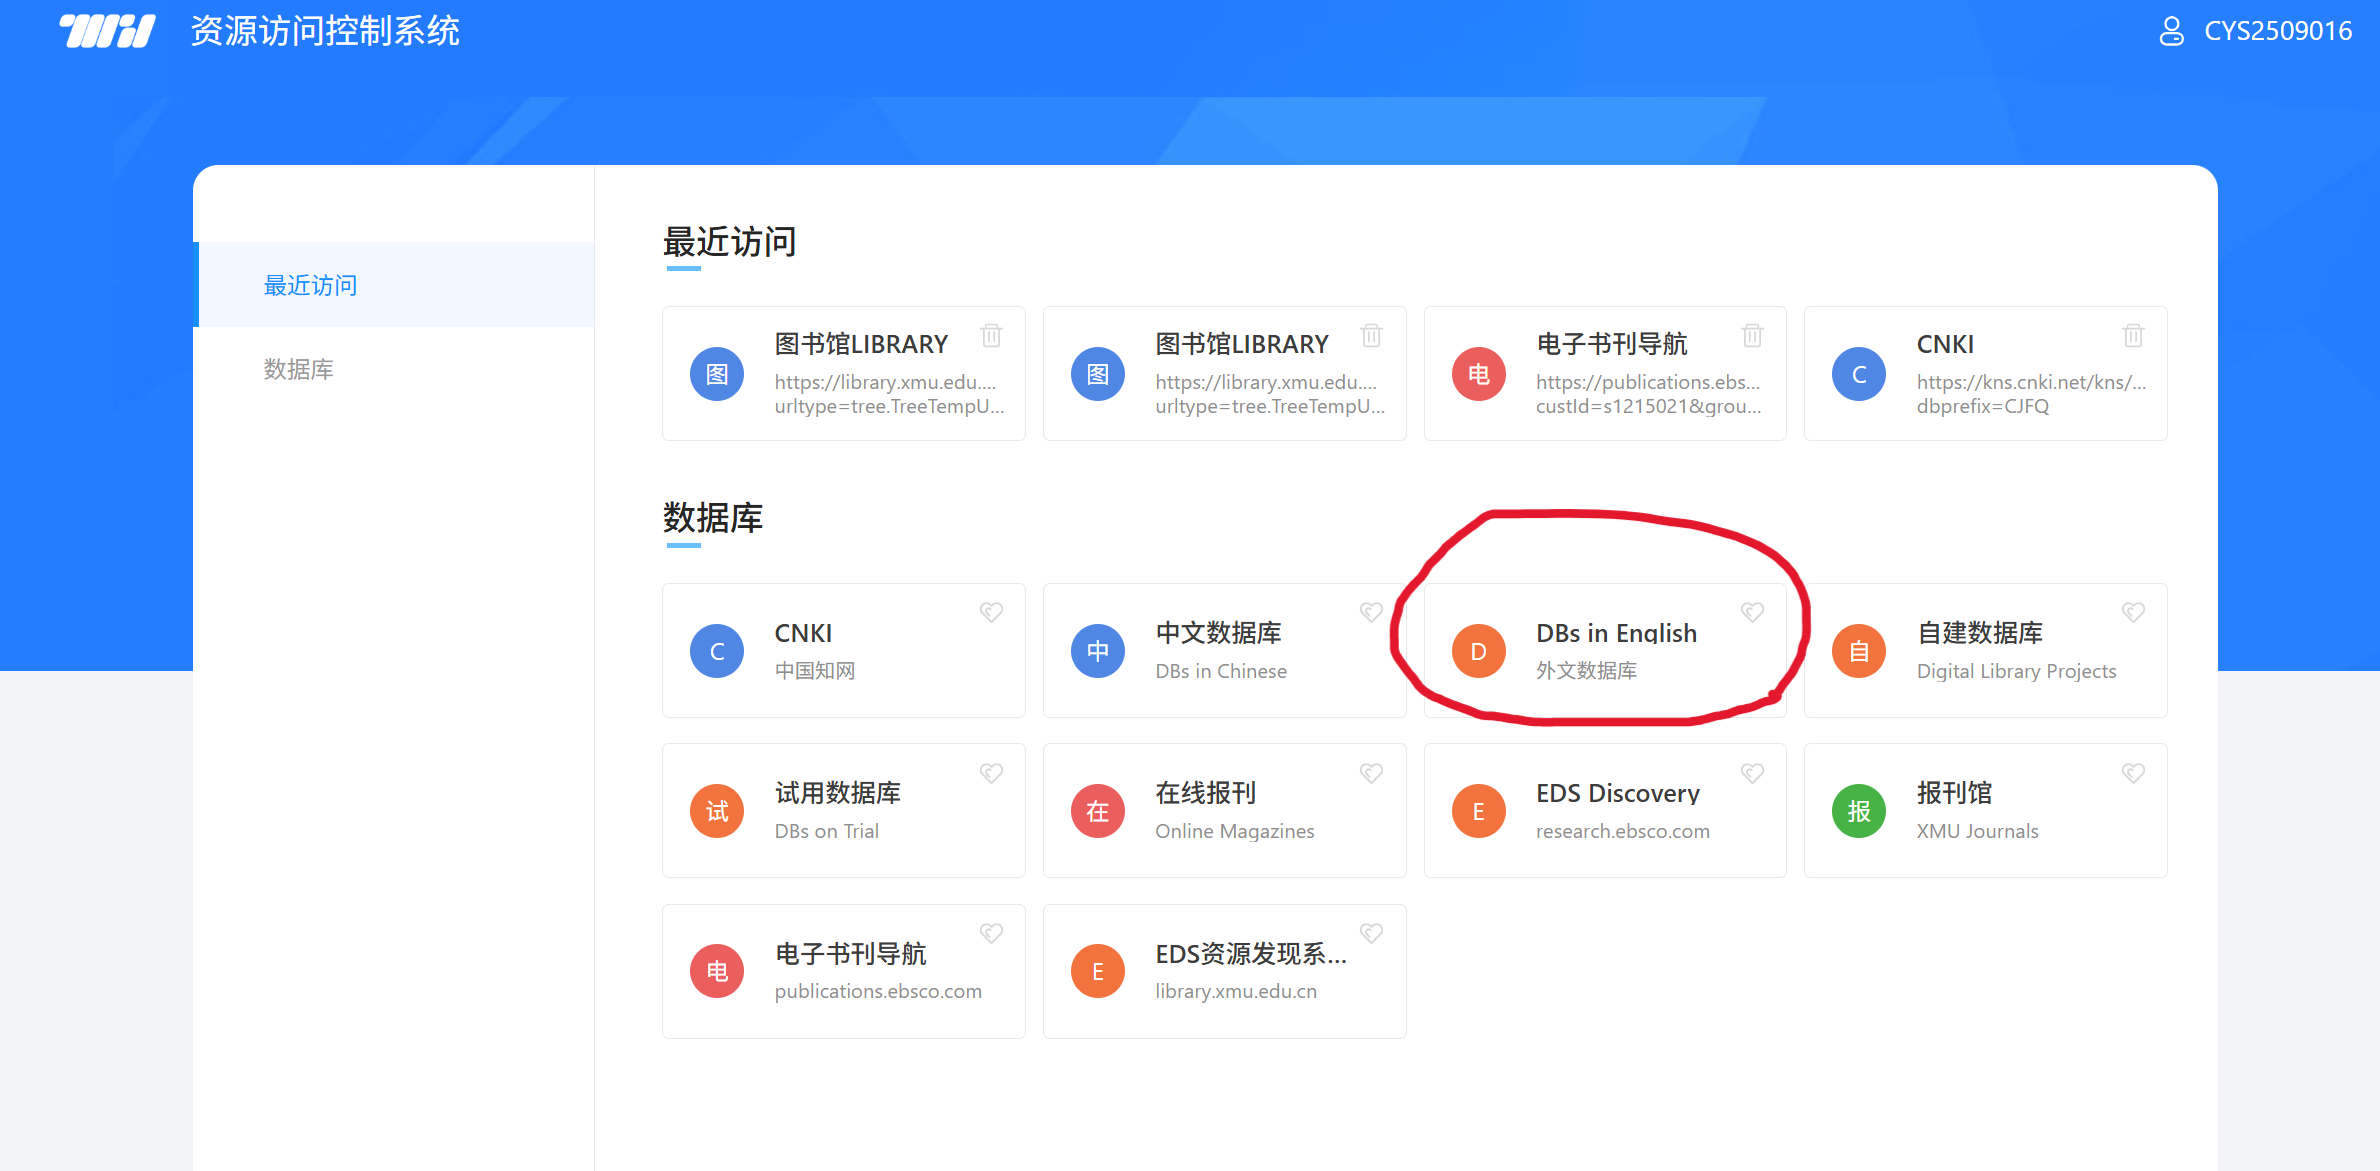
Task: Favorite 试用数据库 using the heart icon
Action: tap(991, 773)
